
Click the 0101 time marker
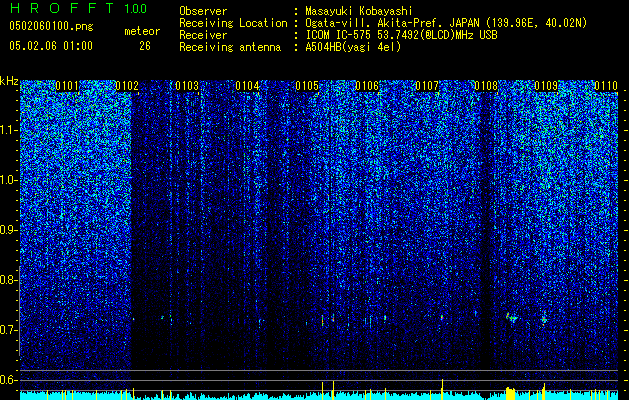click(67, 86)
